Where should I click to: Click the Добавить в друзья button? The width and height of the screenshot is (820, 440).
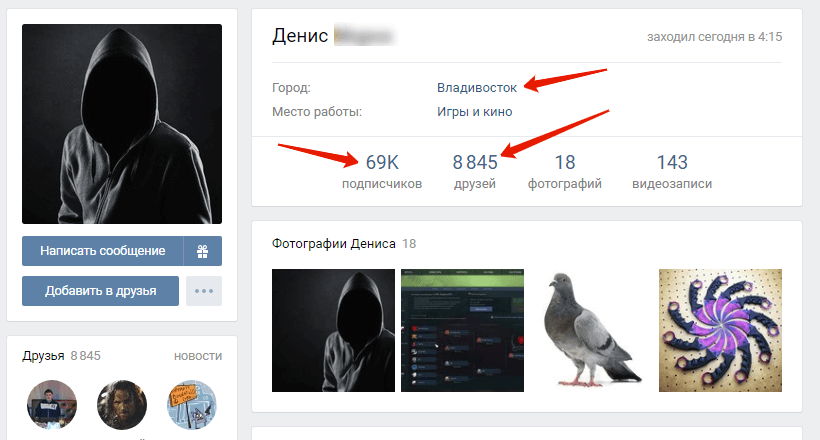coord(100,291)
